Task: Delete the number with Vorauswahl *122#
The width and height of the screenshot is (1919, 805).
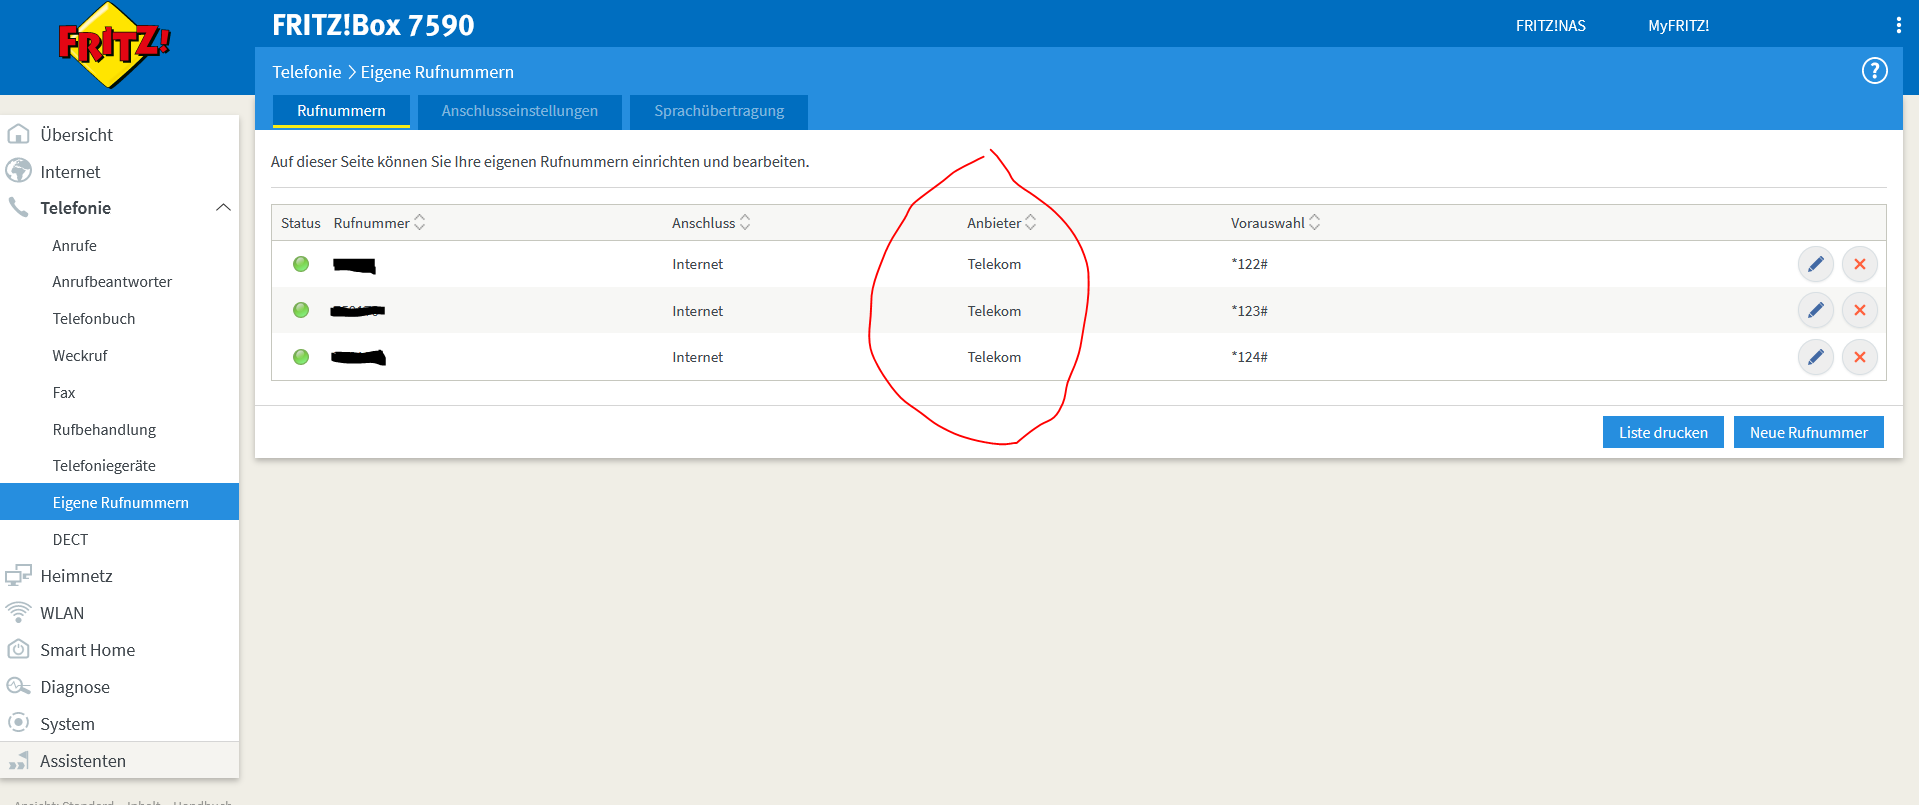Action: point(1859,264)
